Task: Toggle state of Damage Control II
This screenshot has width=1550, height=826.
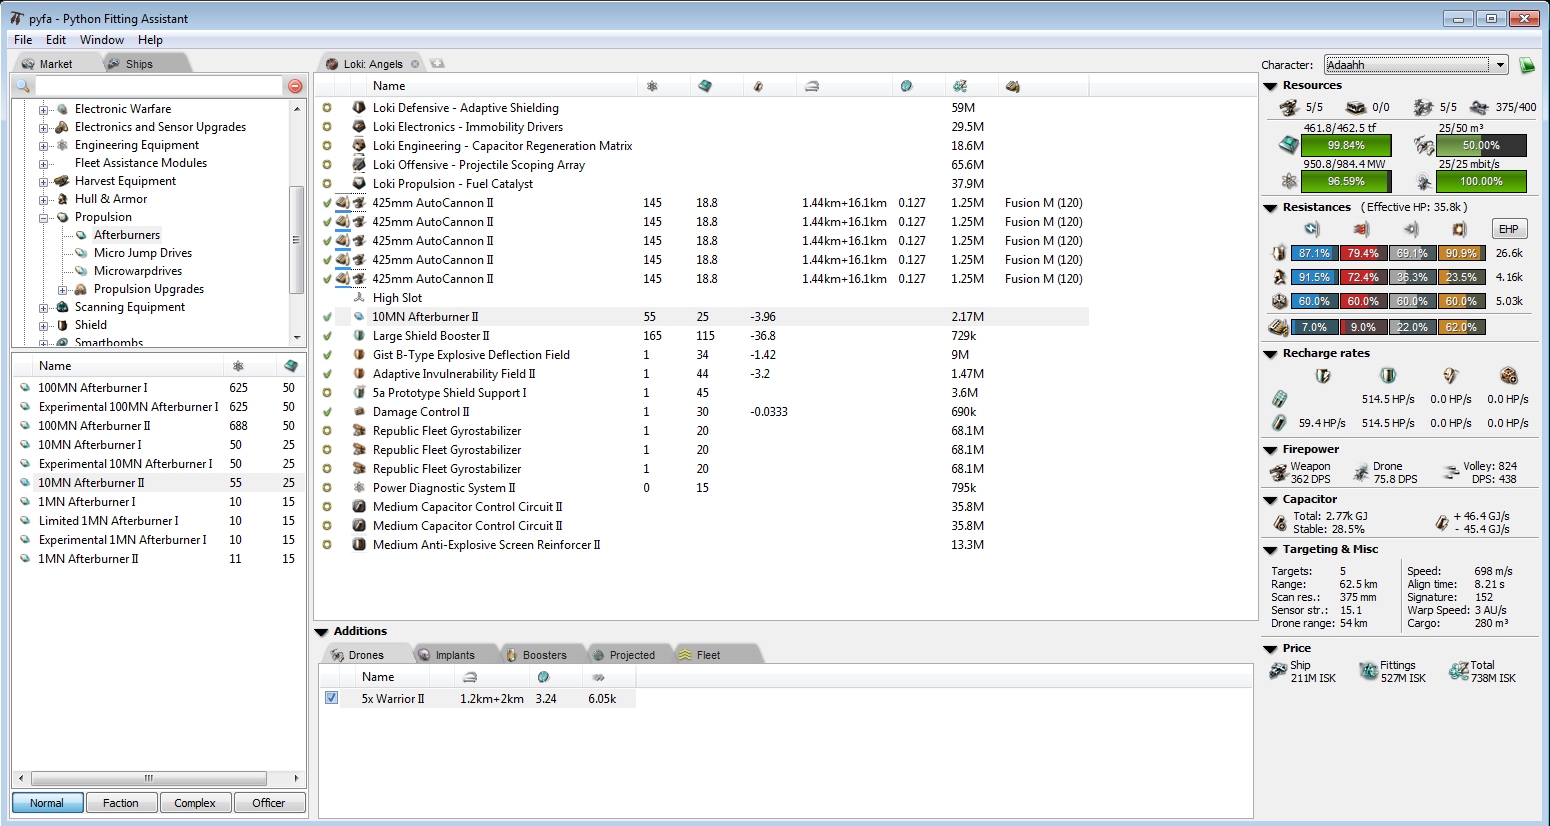Action: coord(327,412)
